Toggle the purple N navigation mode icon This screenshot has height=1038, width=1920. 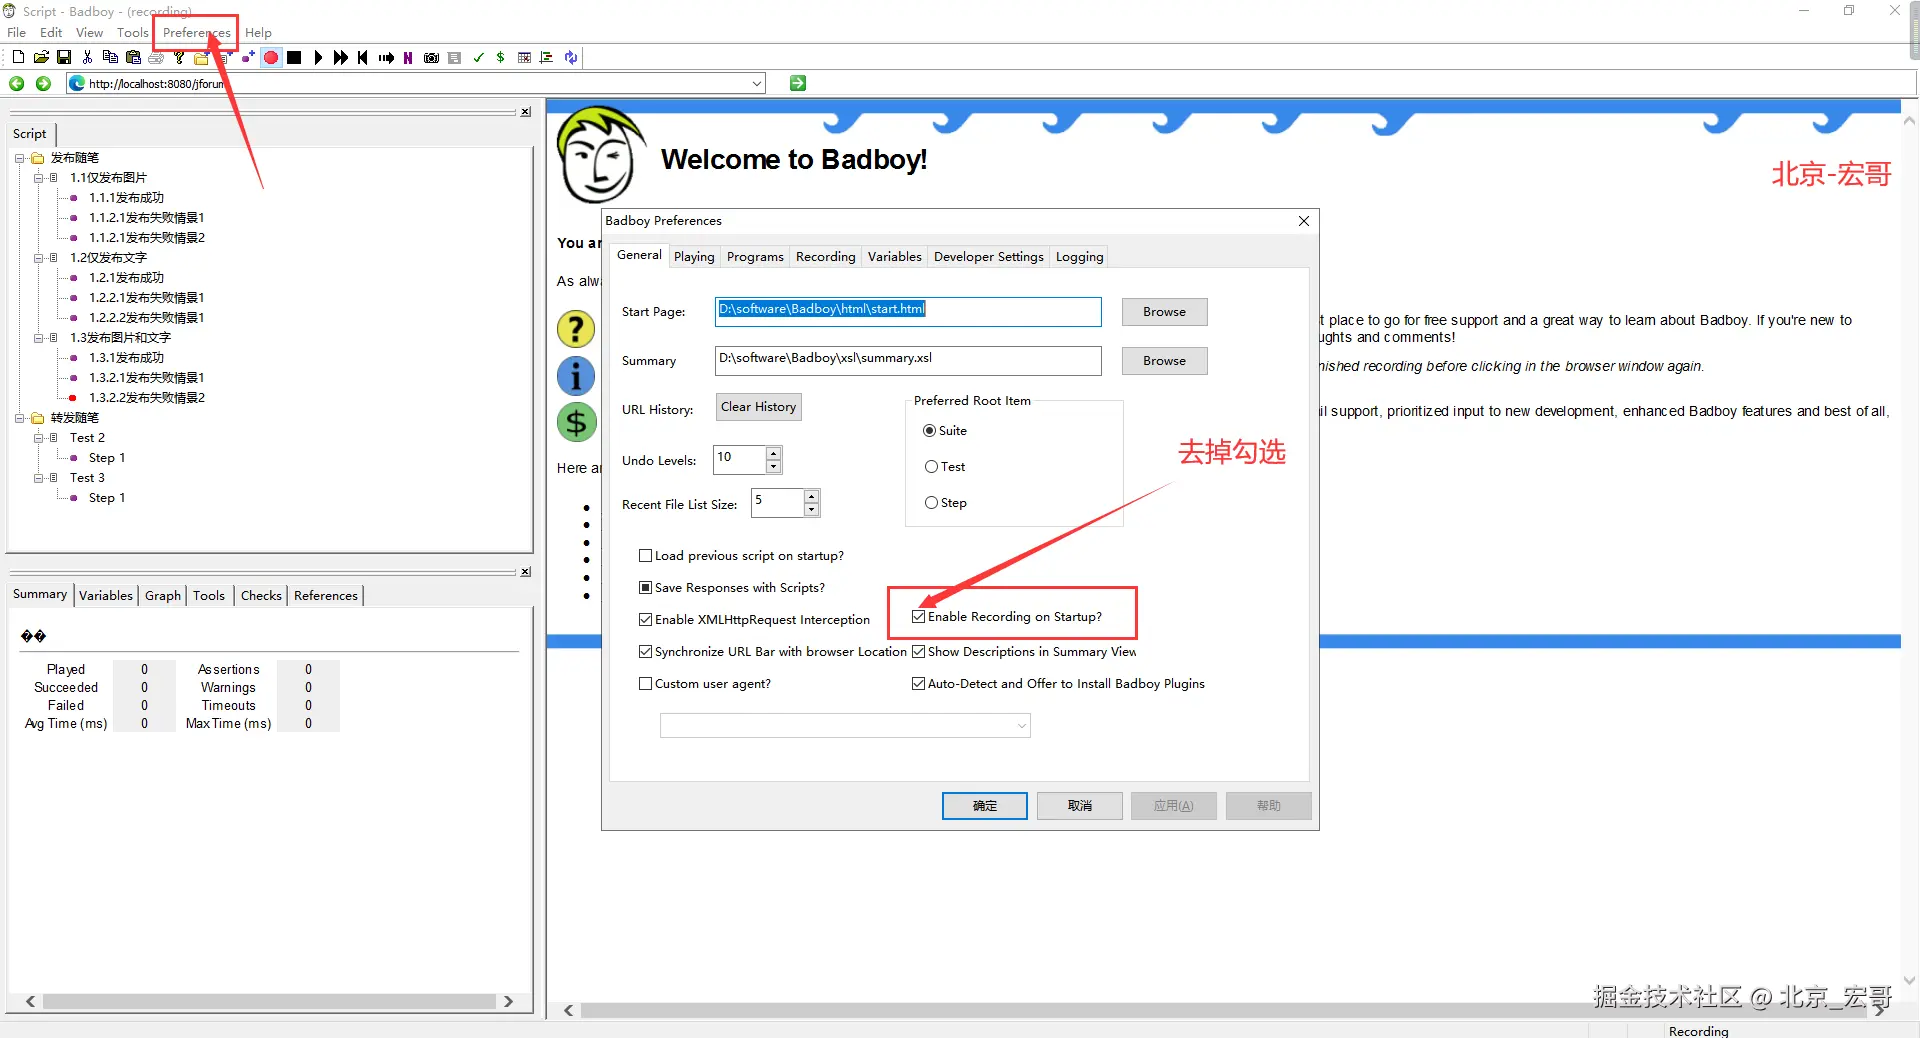point(408,57)
